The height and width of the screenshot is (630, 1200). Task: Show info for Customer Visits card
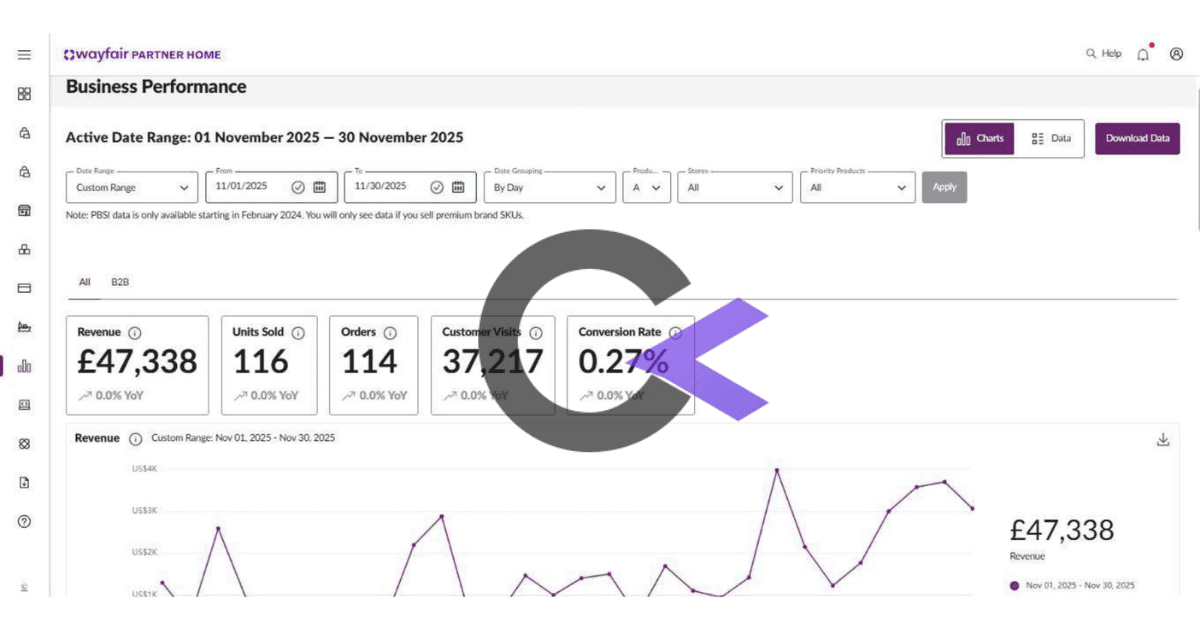pyautogui.click(x=536, y=333)
